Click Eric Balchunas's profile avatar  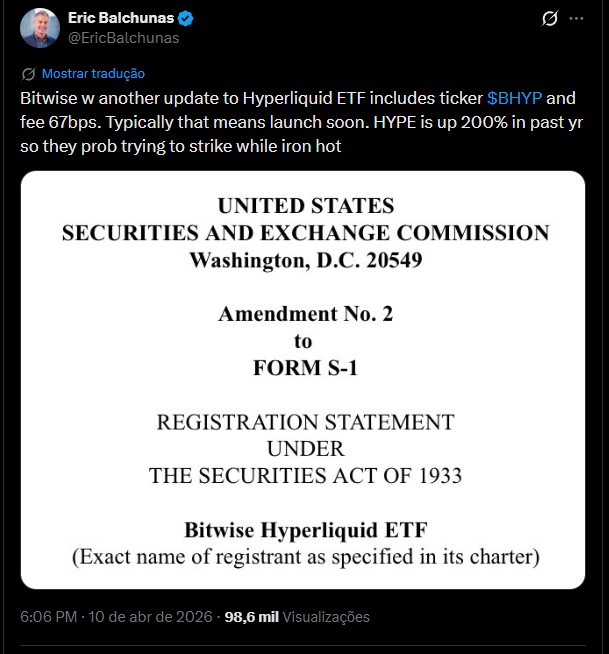pos(42,27)
